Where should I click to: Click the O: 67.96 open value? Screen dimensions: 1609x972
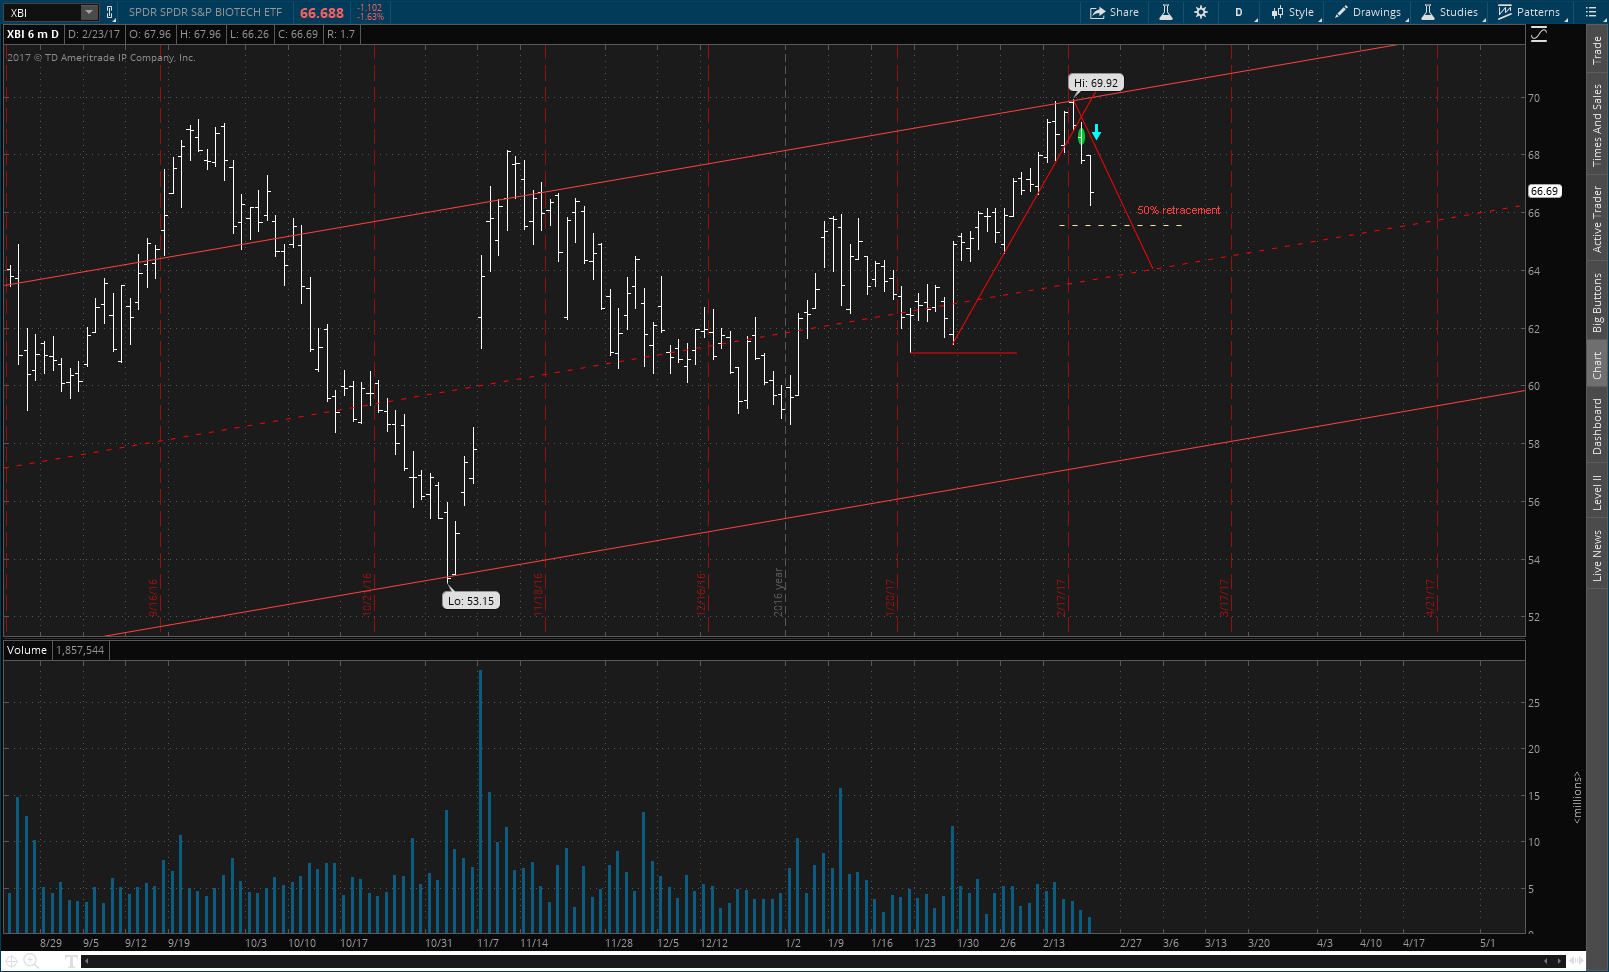pyautogui.click(x=150, y=34)
